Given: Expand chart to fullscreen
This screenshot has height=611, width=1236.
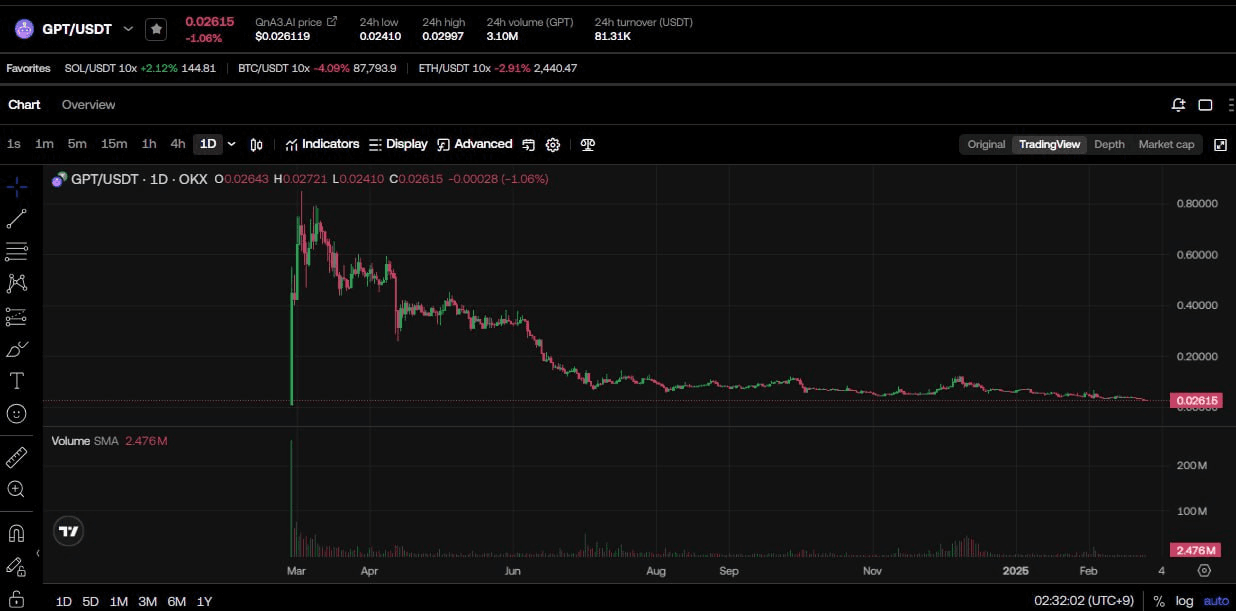Looking at the screenshot, I should tap(1220, 145).
